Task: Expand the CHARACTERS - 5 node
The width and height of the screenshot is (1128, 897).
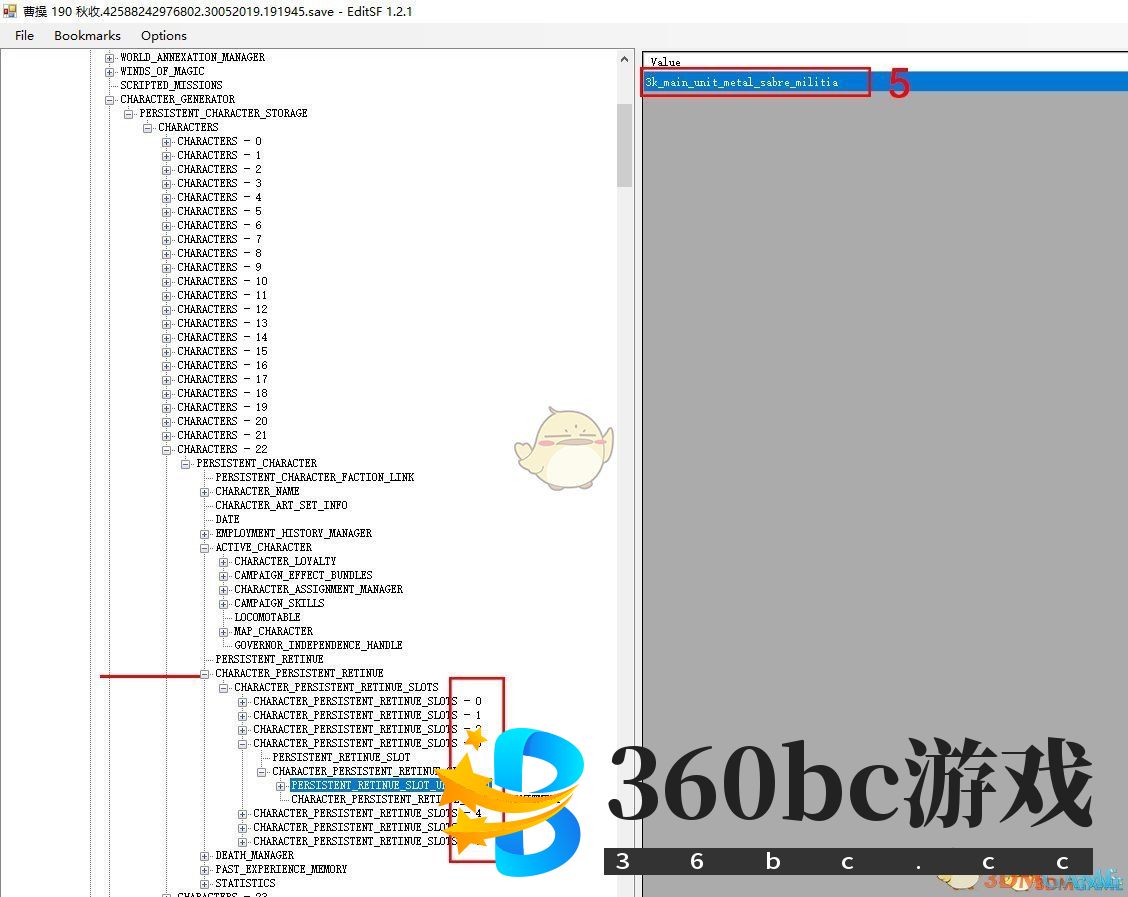Action: coord(167,211)
